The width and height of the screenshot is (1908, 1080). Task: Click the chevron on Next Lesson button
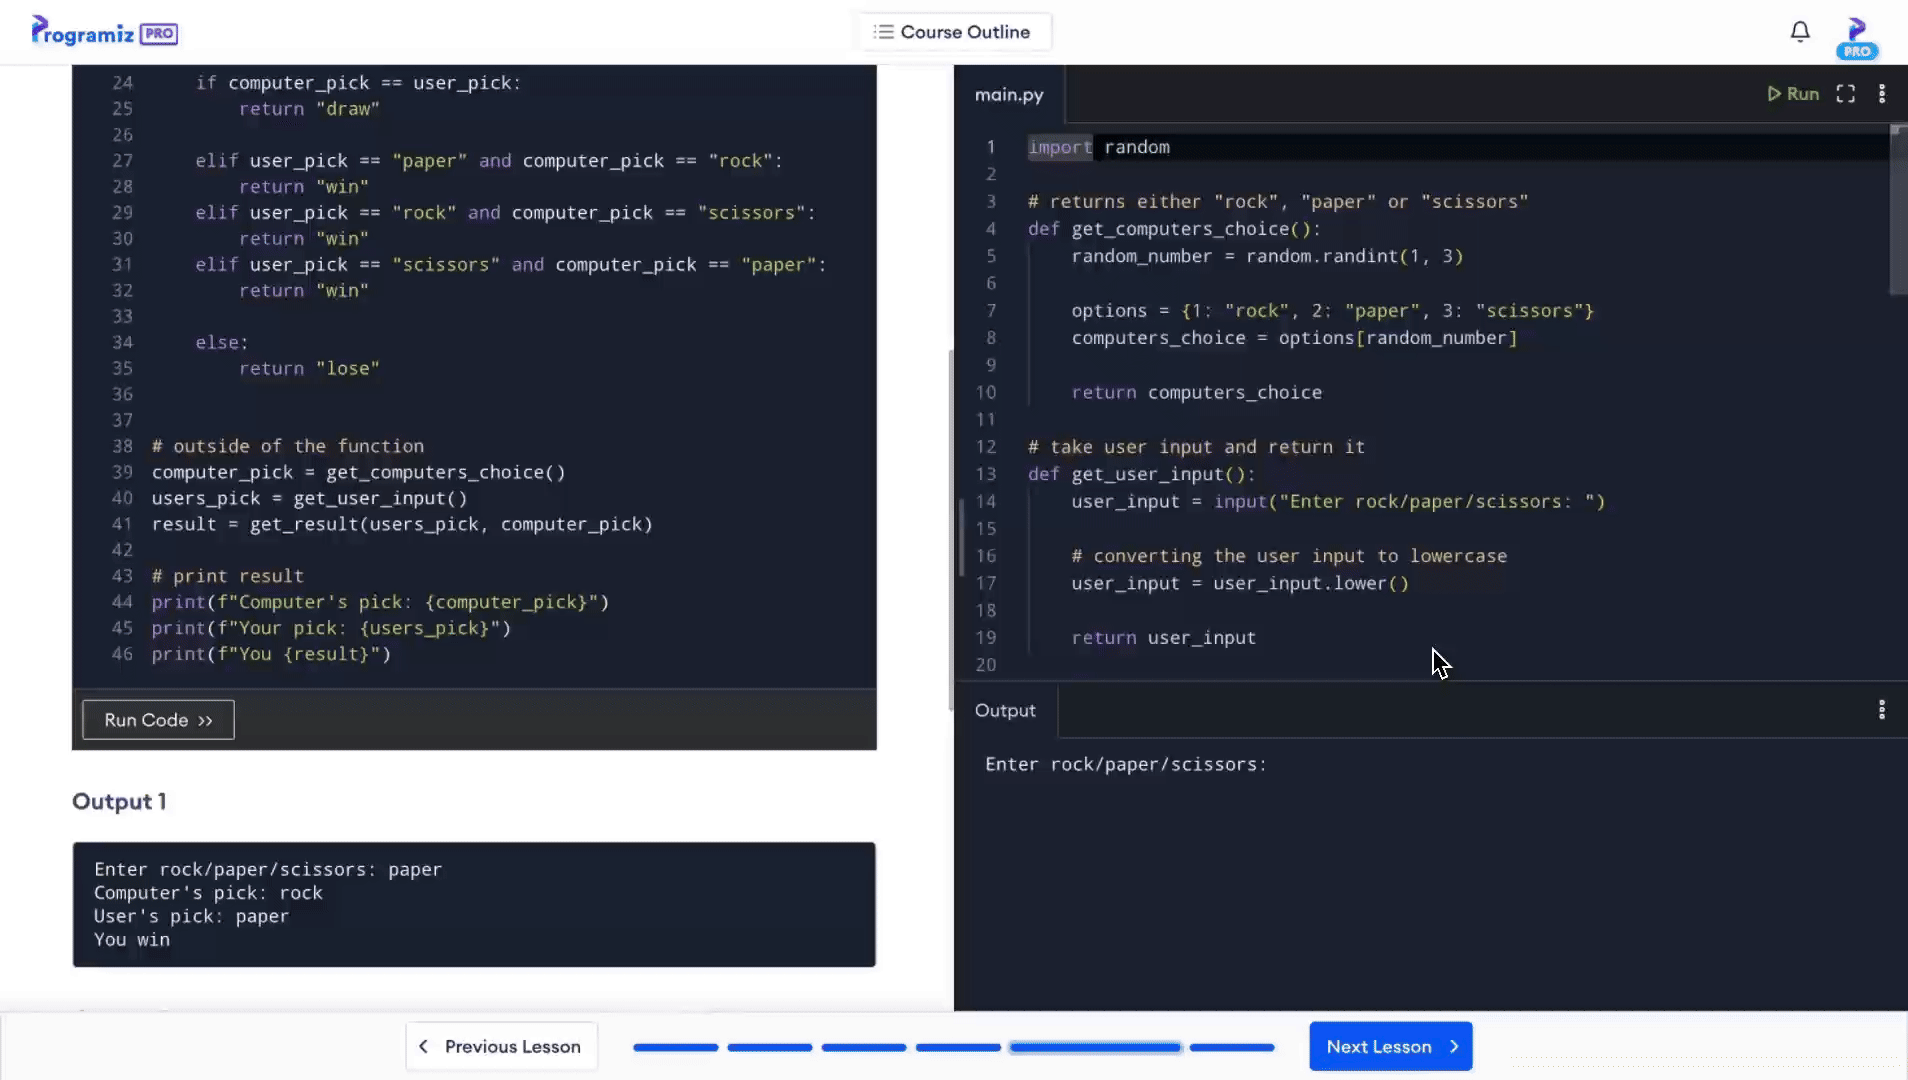point(1454,1047)
